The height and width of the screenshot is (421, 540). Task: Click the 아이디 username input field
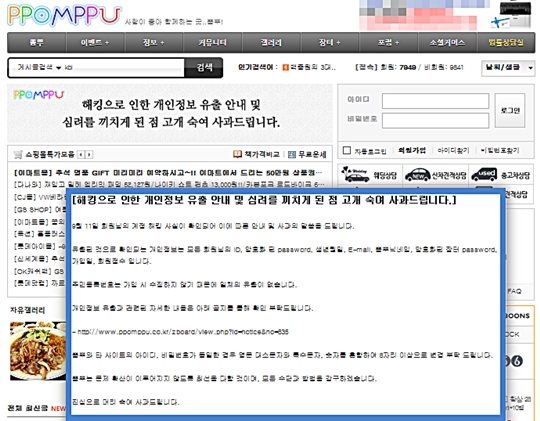pos(435,101)
